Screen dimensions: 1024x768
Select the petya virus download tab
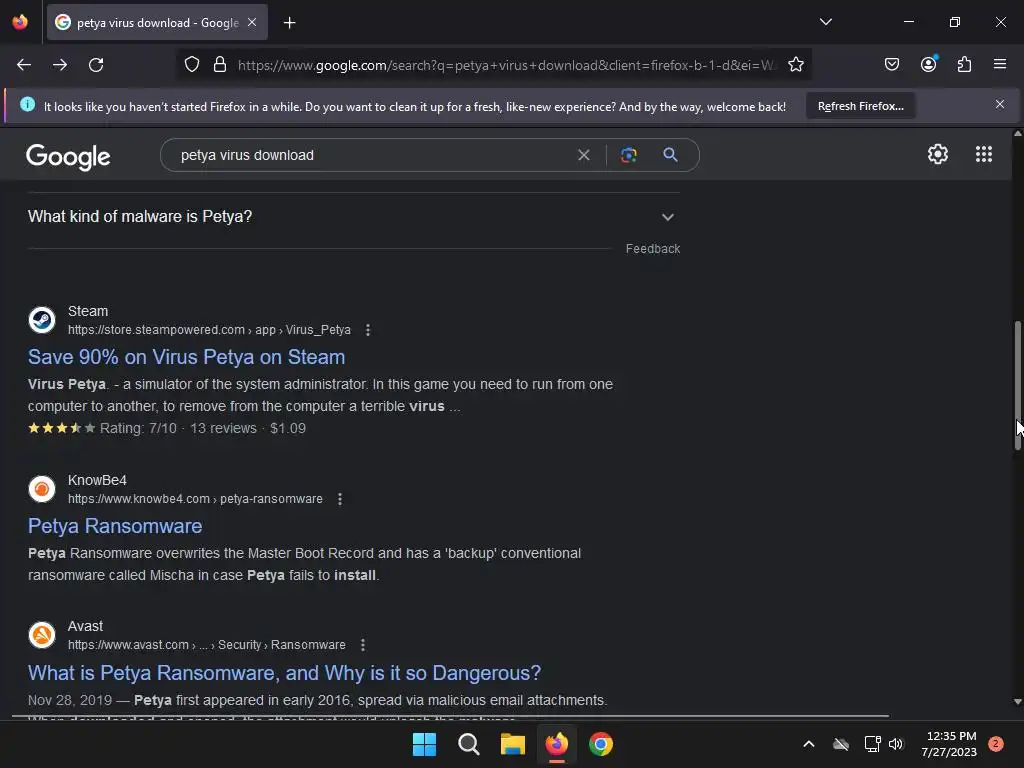[x=157, y=23]
